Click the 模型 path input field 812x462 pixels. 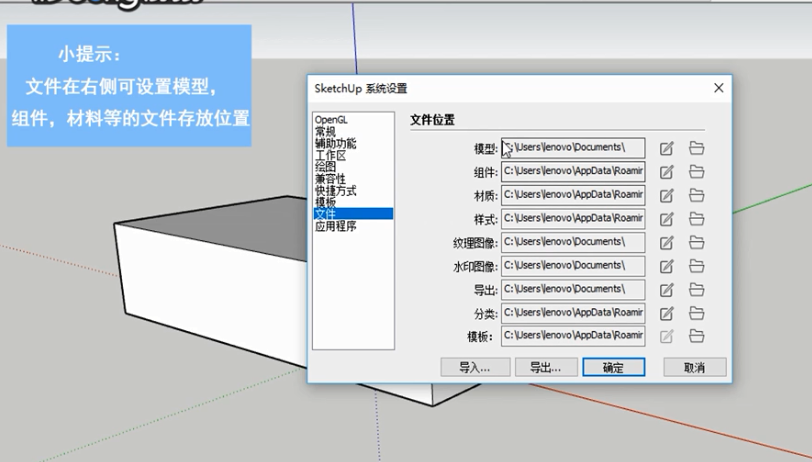(x=573, y=148)
